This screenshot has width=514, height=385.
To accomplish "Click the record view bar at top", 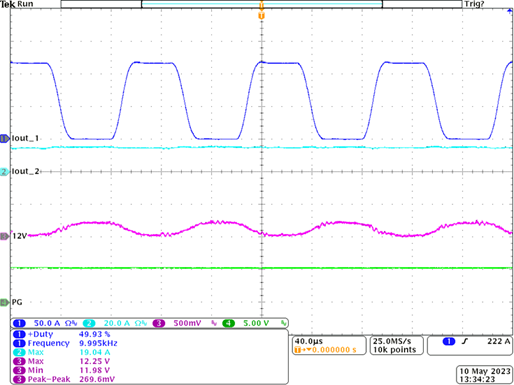I will (261, 4).
